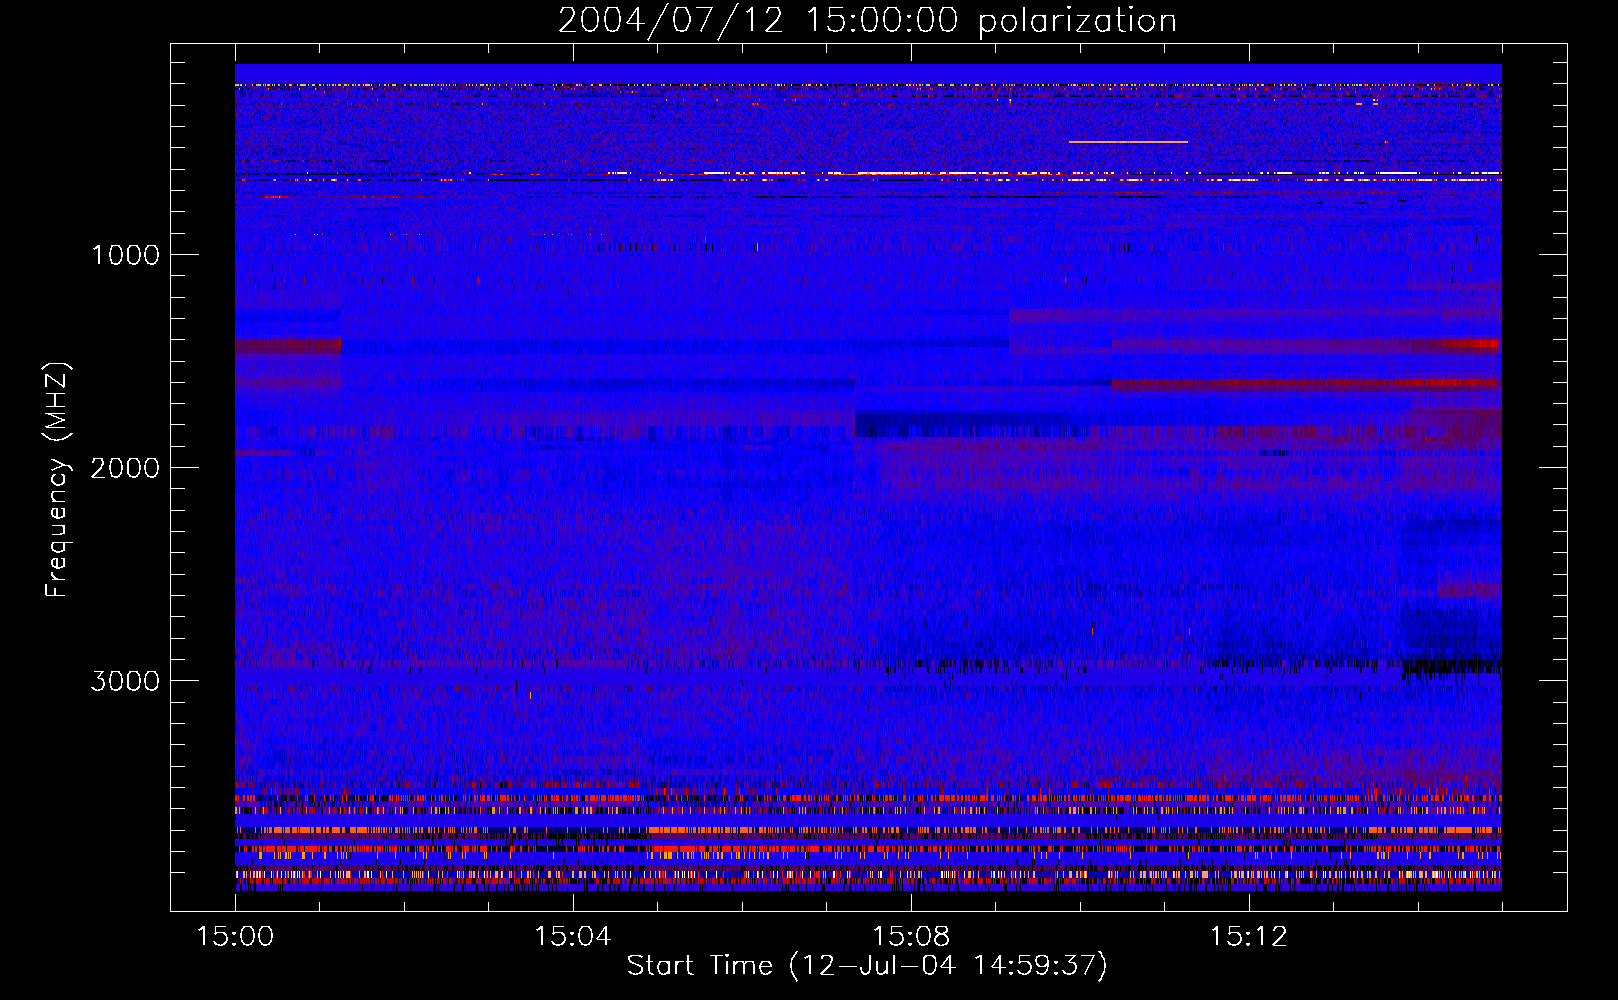Click the plot title '2004/07/12 15:00:00 polarization'

click(867, 20)
